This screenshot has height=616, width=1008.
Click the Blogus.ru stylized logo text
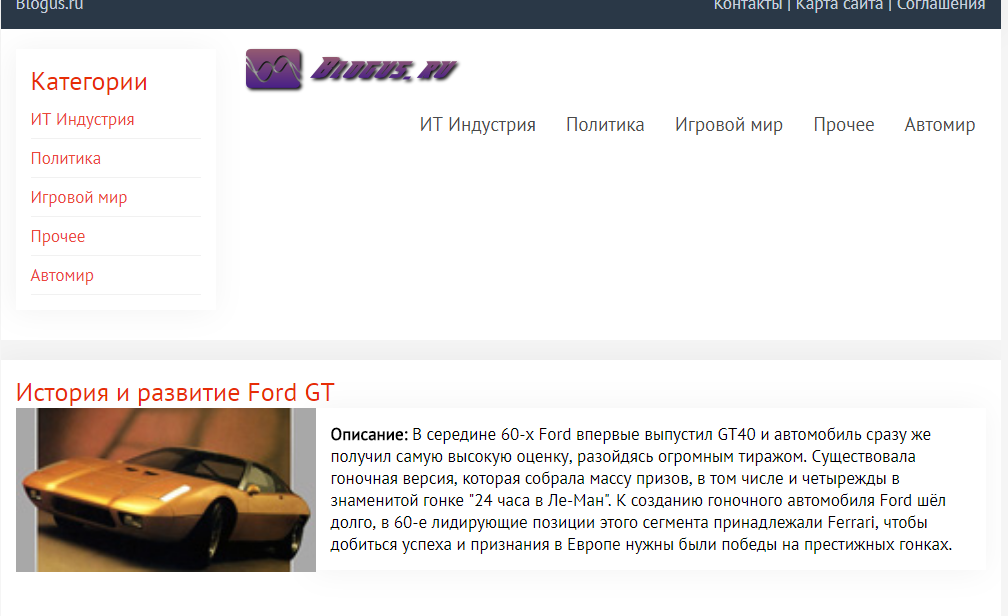[x=384, y=69]
